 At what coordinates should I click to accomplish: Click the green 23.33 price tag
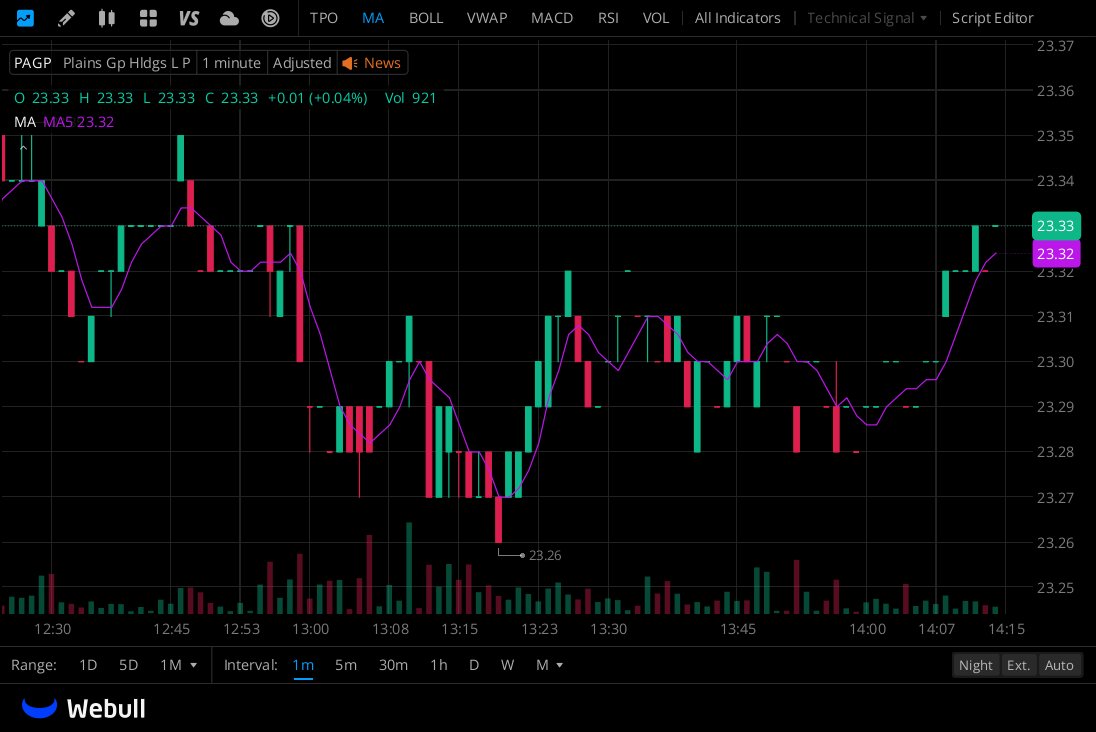pyautogui.click(x=1055, y=226)
